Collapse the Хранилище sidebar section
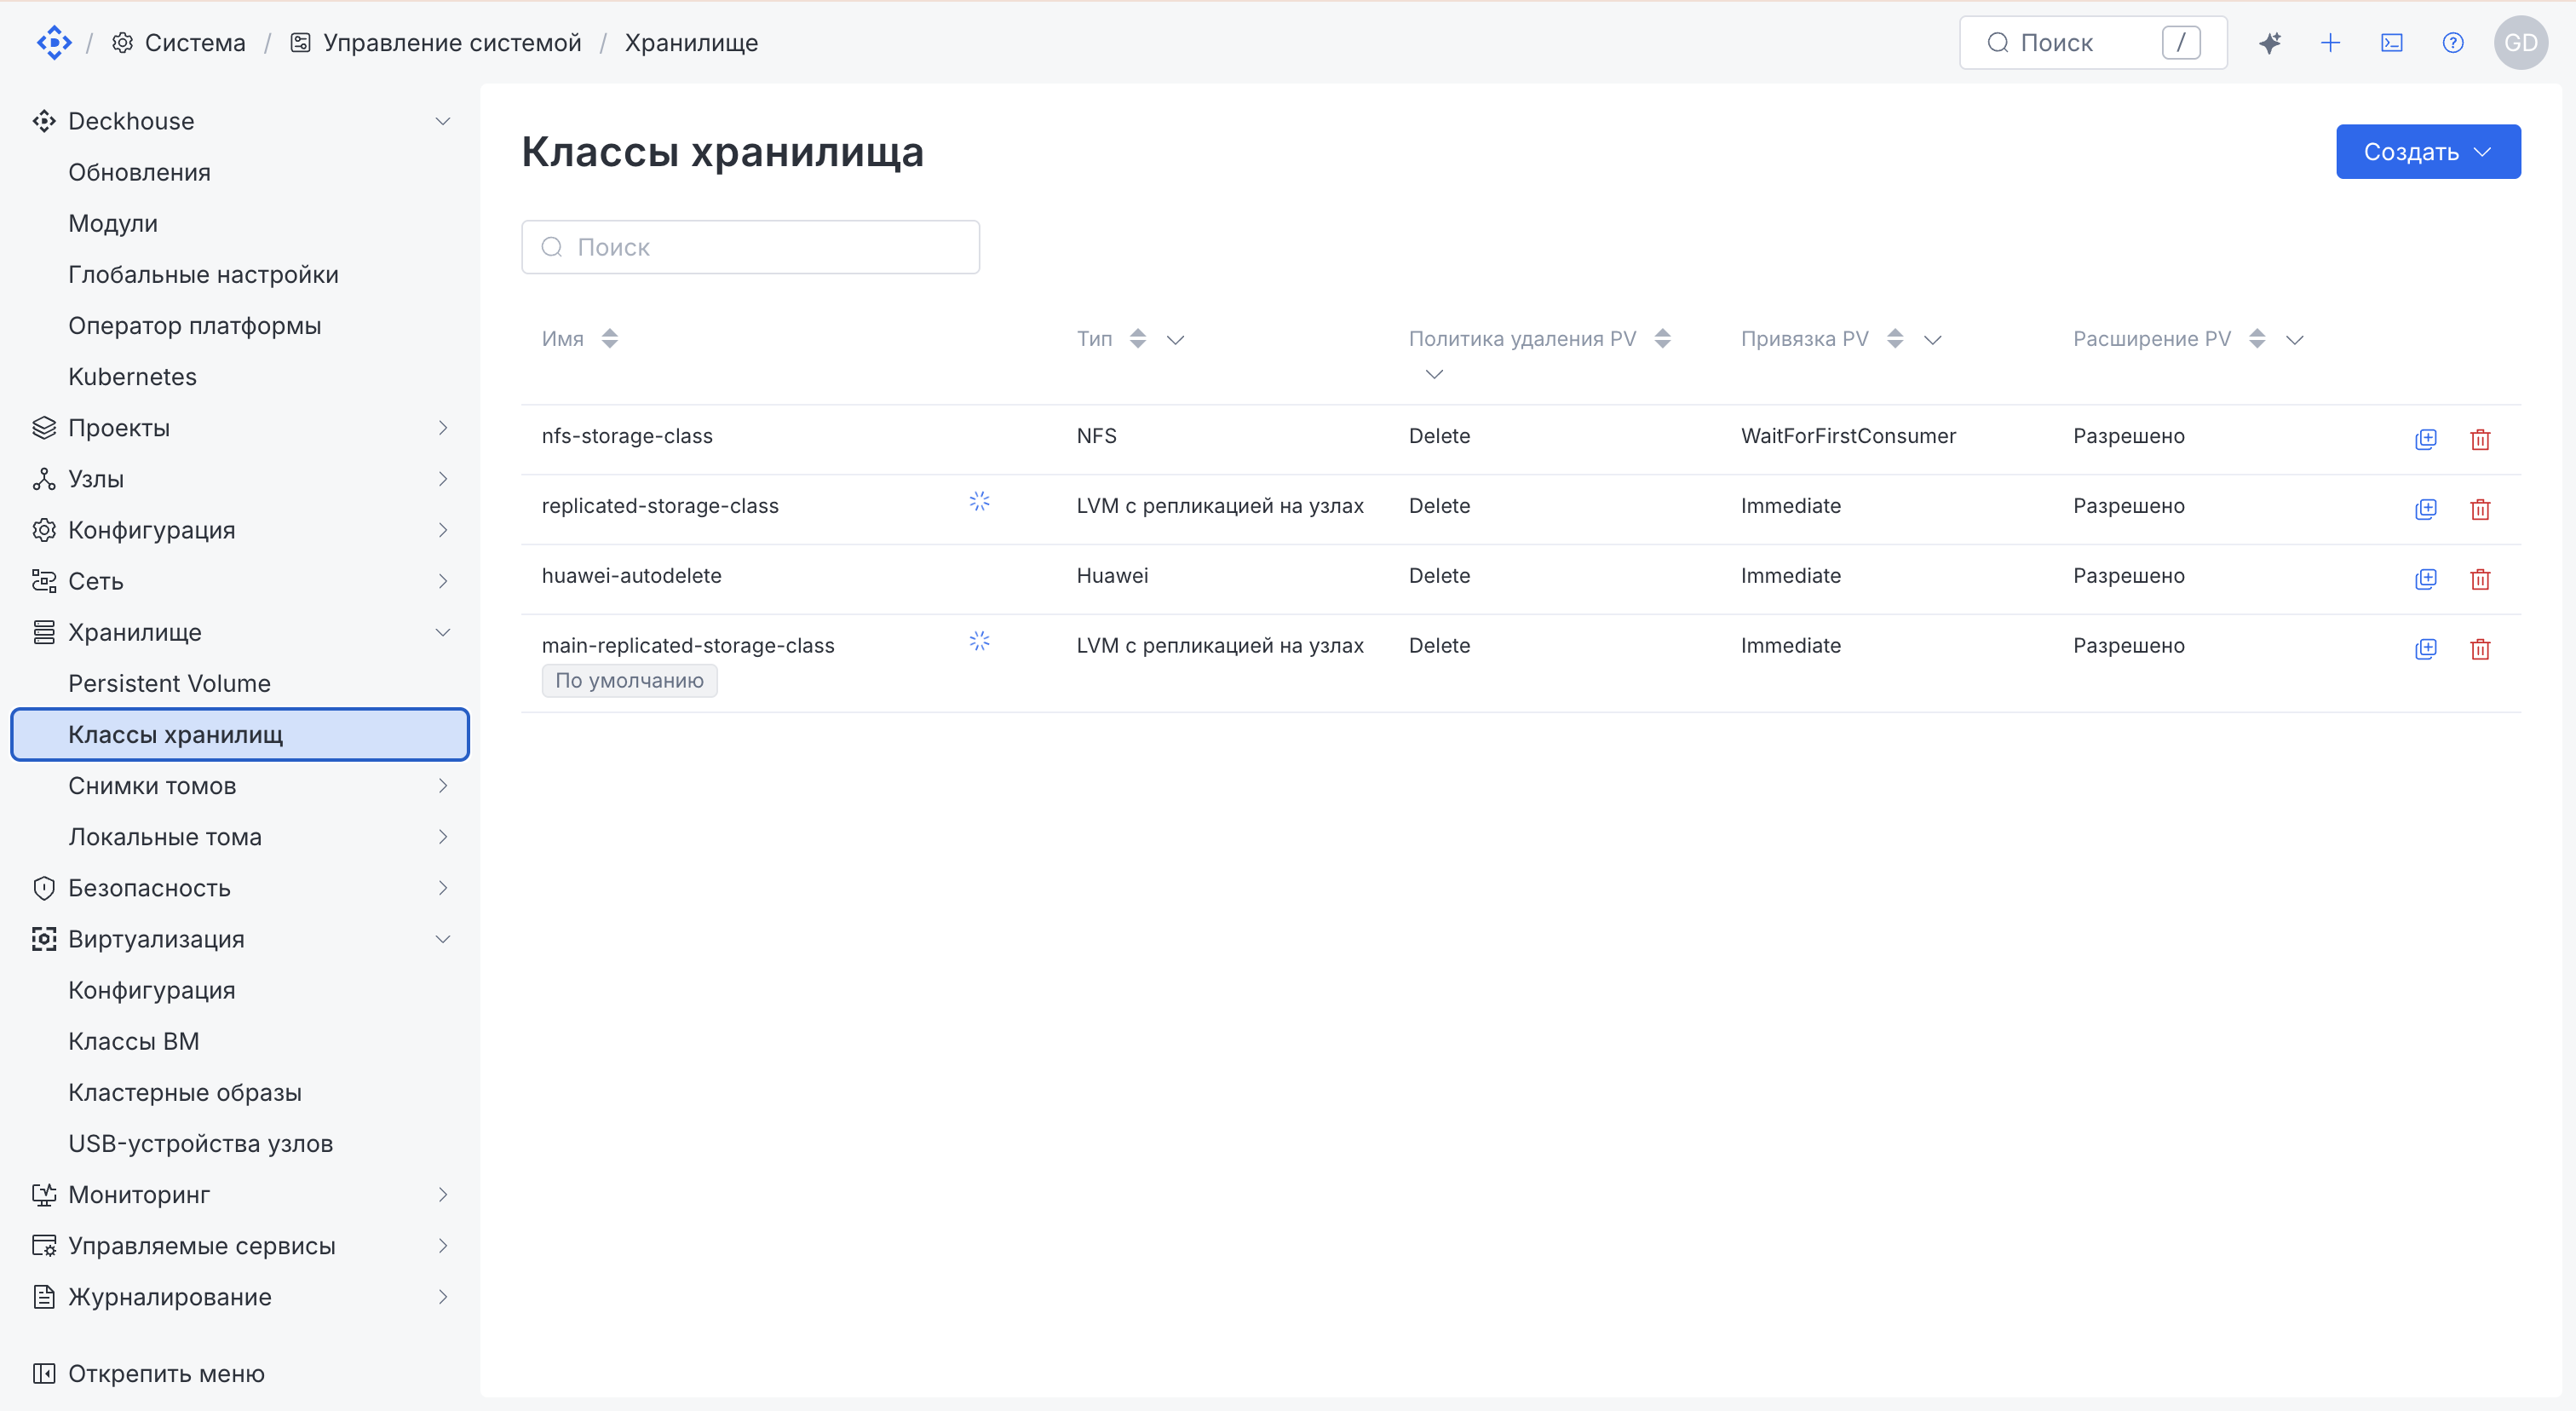Screen dimensions: 2576x1411 (443, 632)
